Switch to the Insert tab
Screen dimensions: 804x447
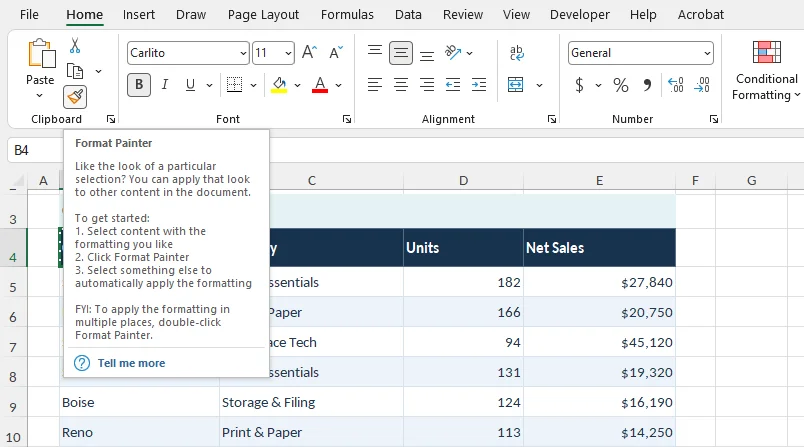(x=138, y=14)
